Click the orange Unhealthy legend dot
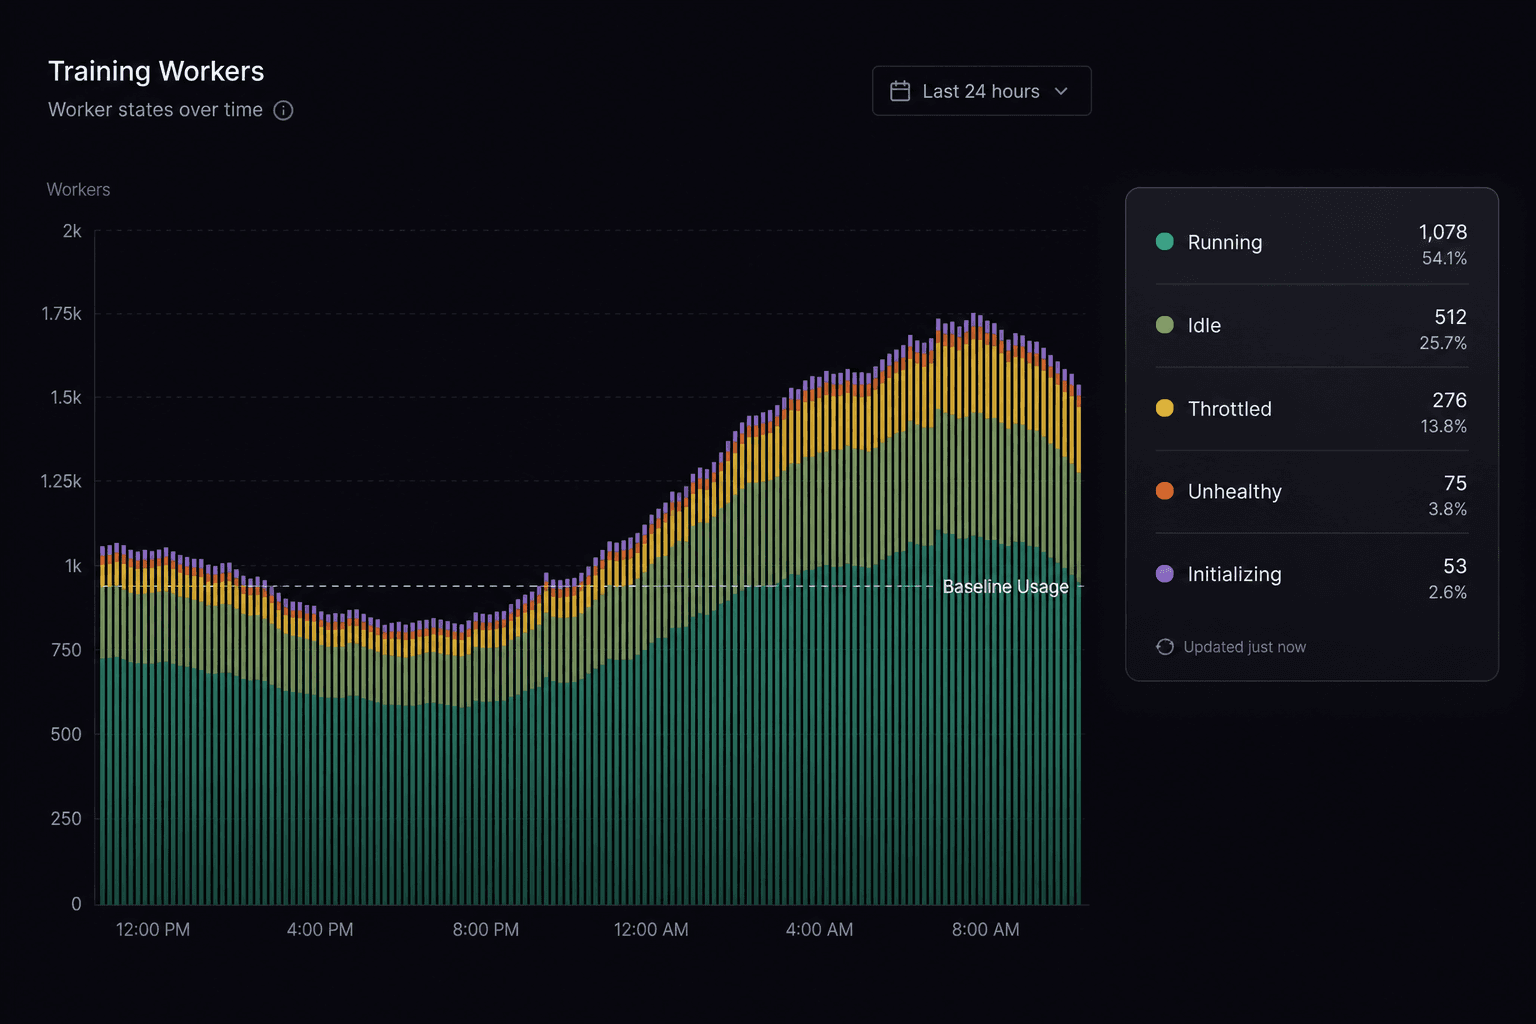This screenshot has height=1024, width=1536. click(x=1165, y=491)
